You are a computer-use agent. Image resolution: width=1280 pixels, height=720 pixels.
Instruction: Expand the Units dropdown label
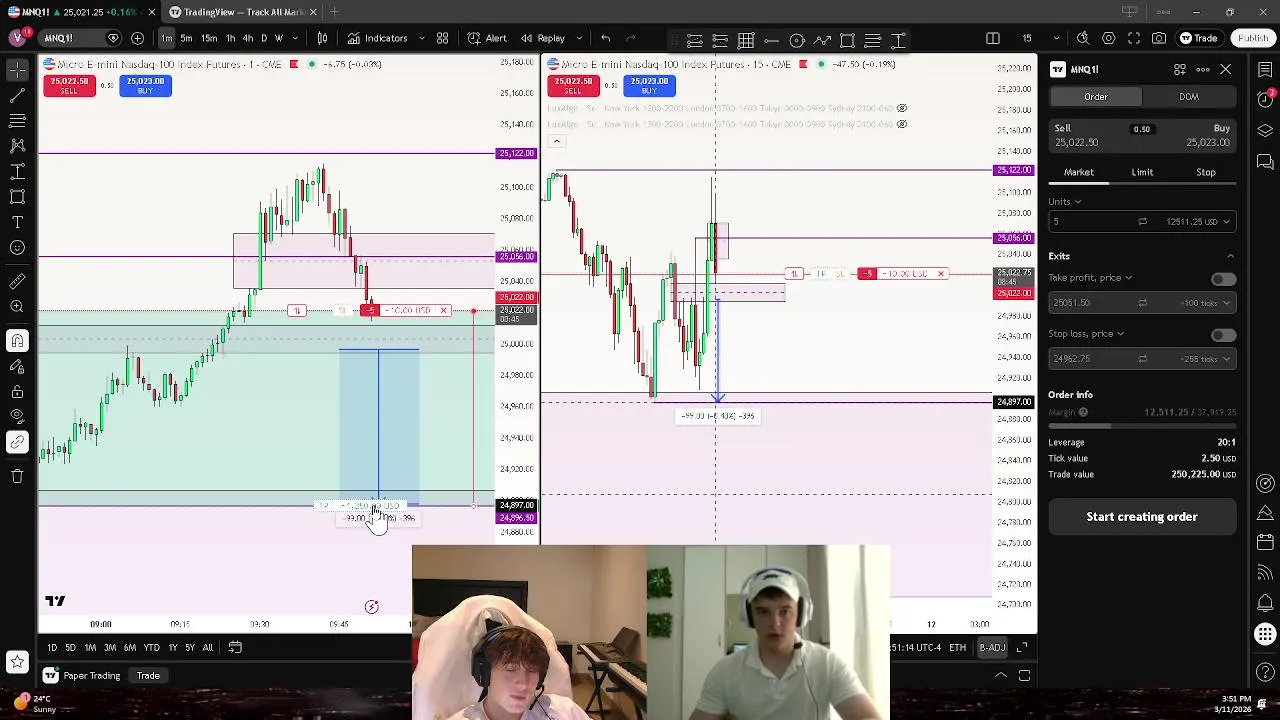(x=1065, y=201)
